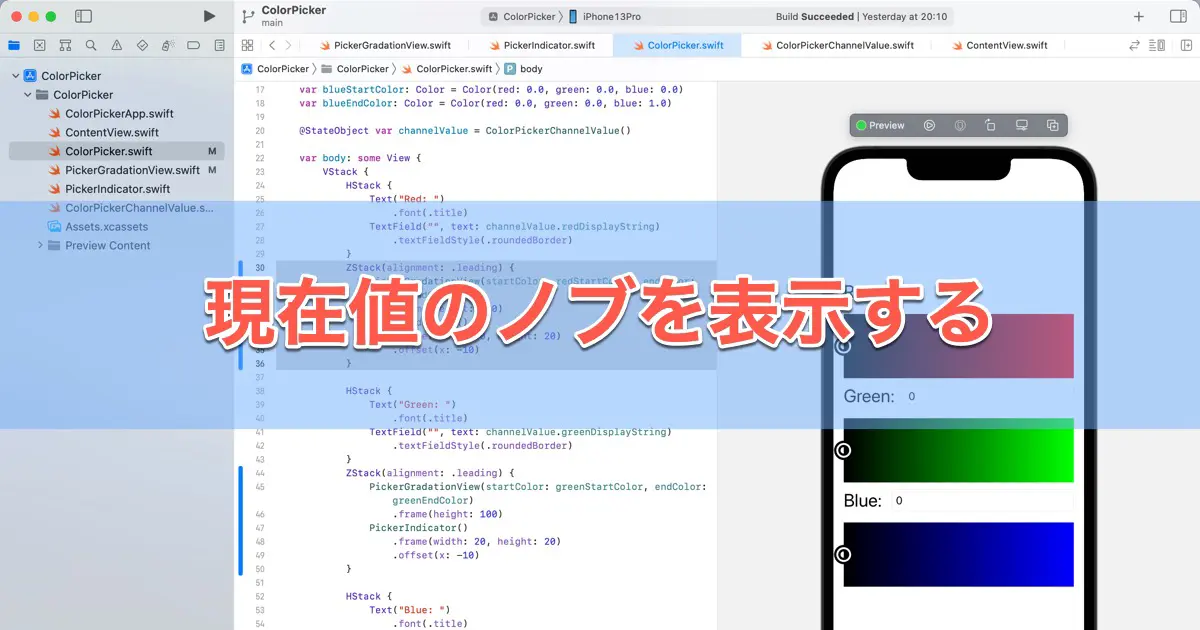Click the swap editor arrows icon
Image resolution: width=1200 pixels, height=630 pixels.
1134,45
